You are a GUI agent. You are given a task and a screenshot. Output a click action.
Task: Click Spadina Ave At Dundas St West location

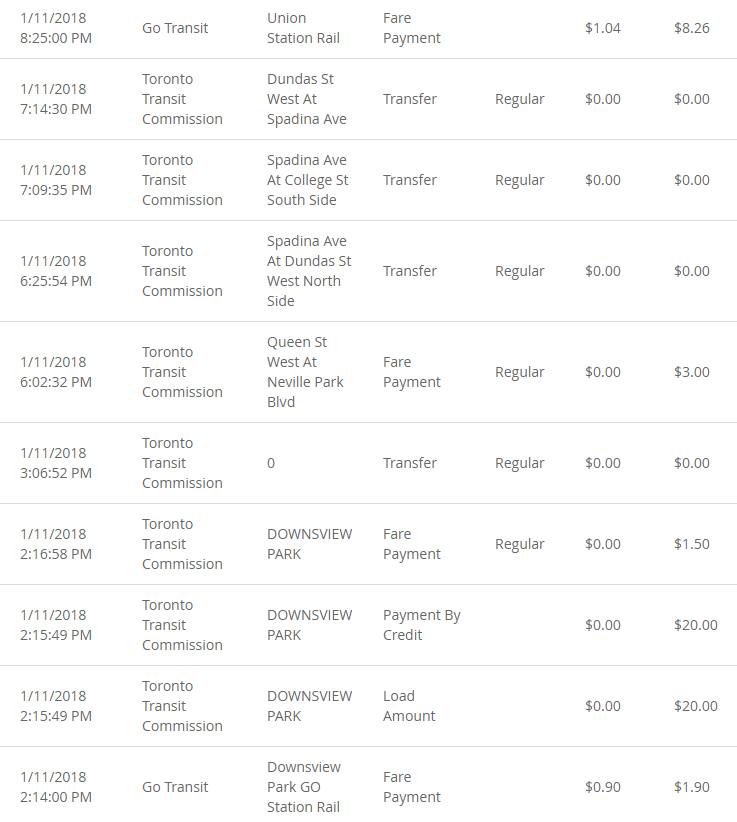tap(308, 271)
